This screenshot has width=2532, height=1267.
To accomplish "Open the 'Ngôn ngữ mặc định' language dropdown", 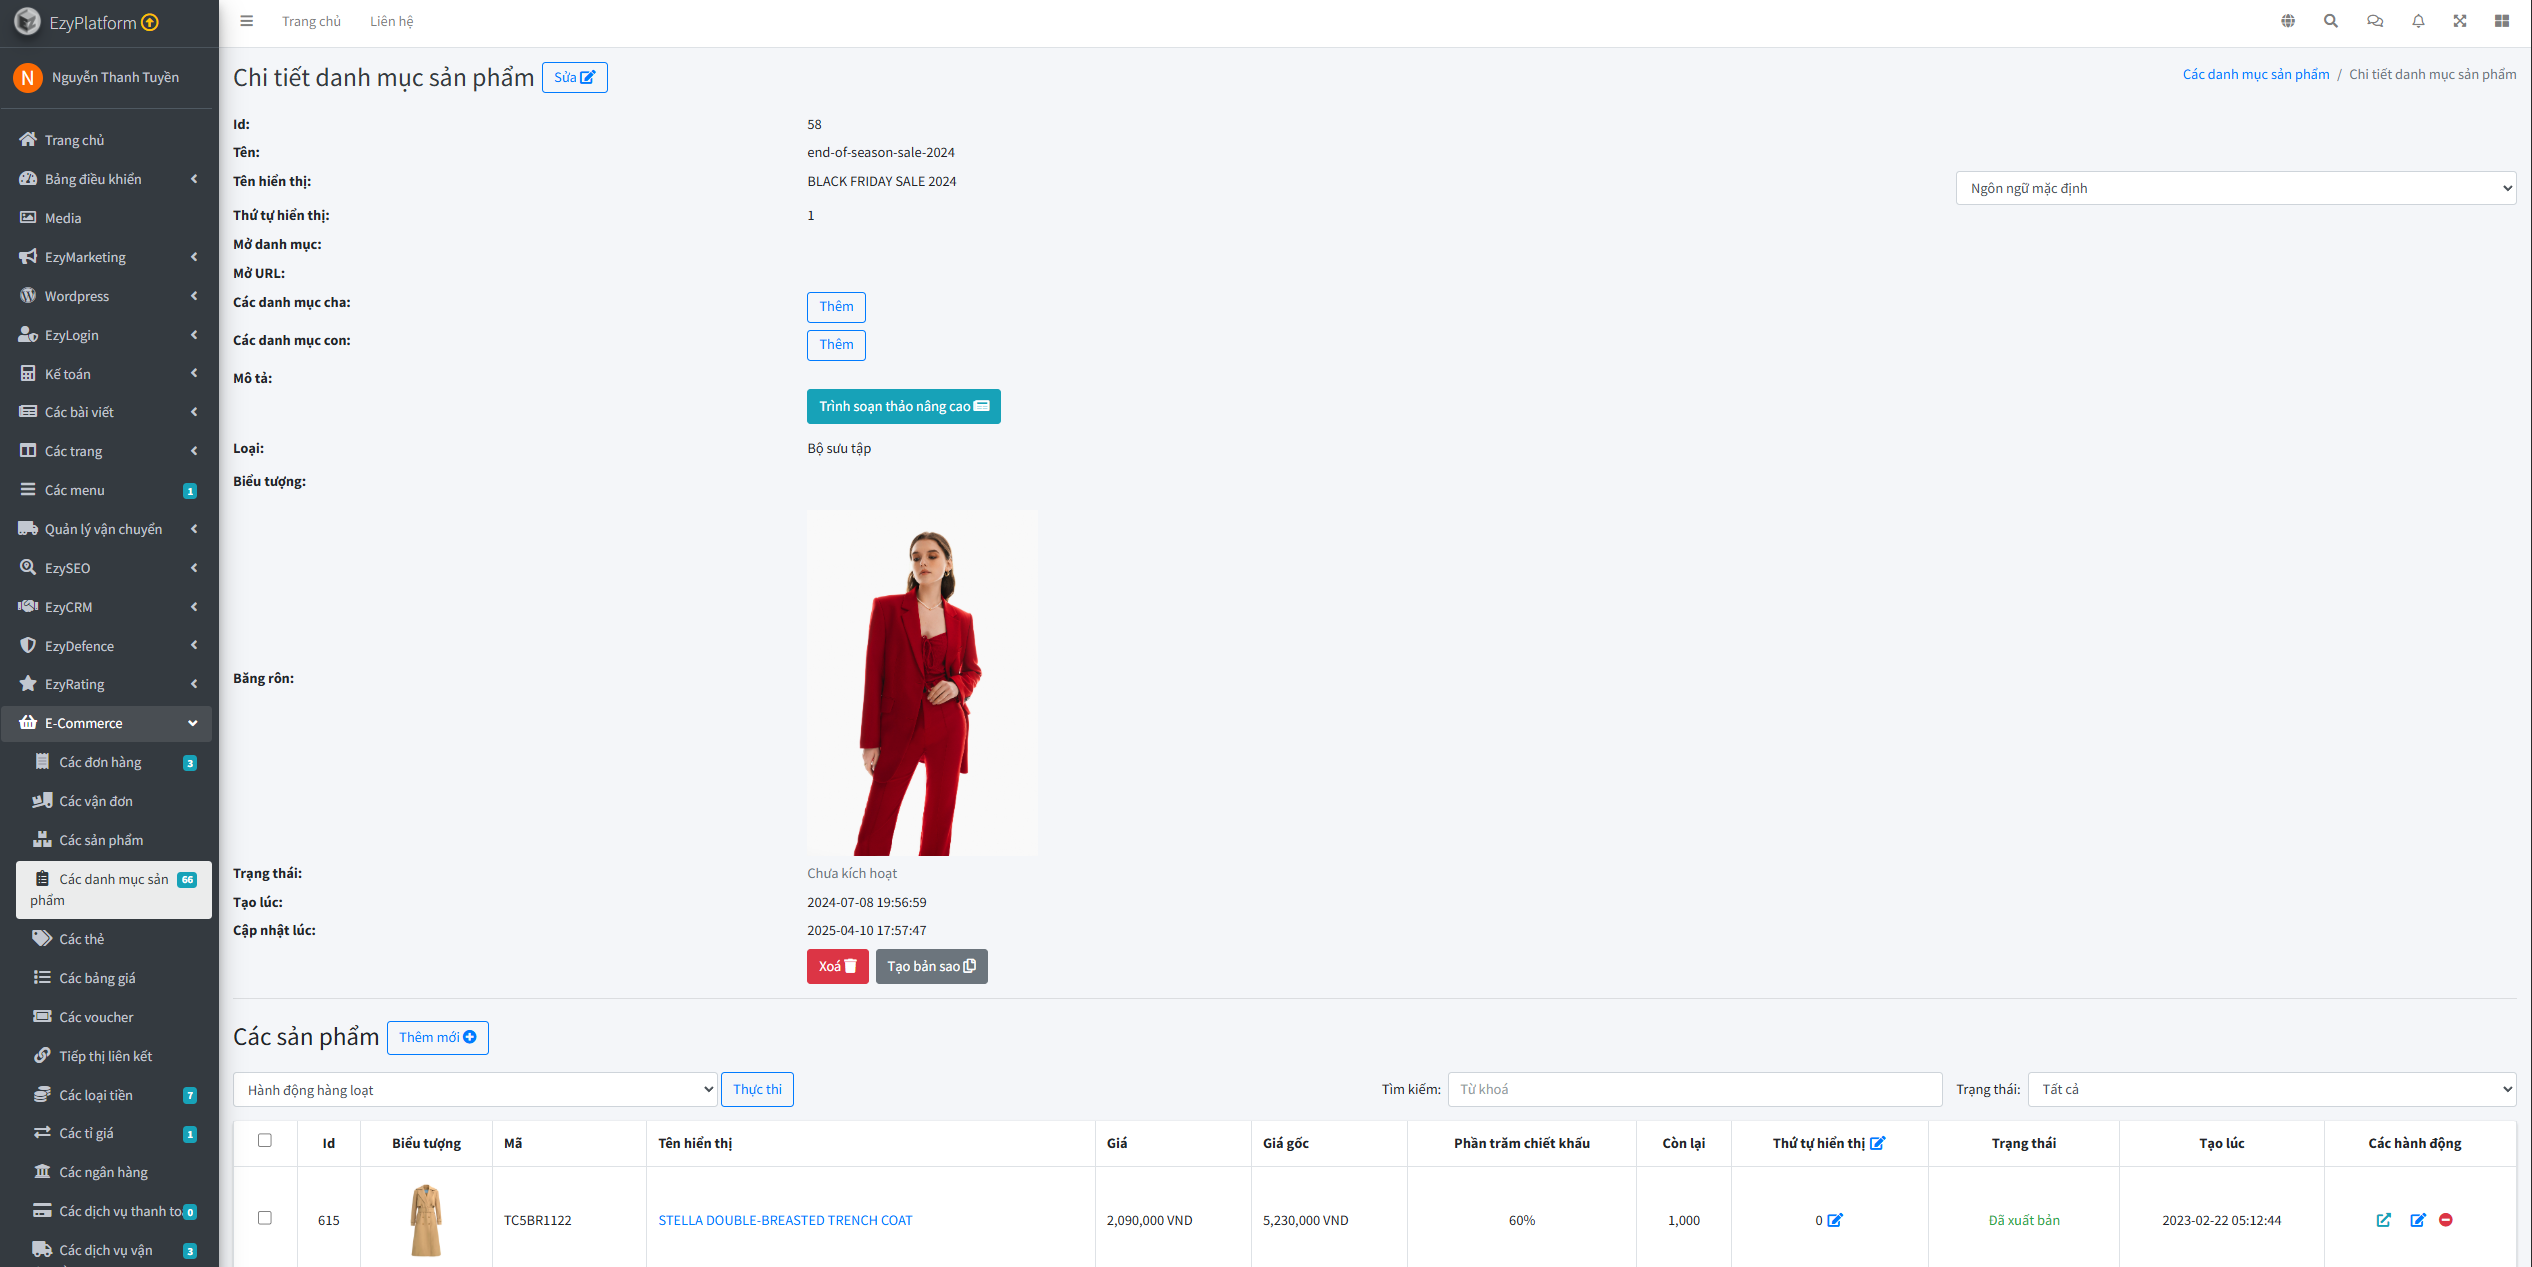I will (x=2235, y=188).
